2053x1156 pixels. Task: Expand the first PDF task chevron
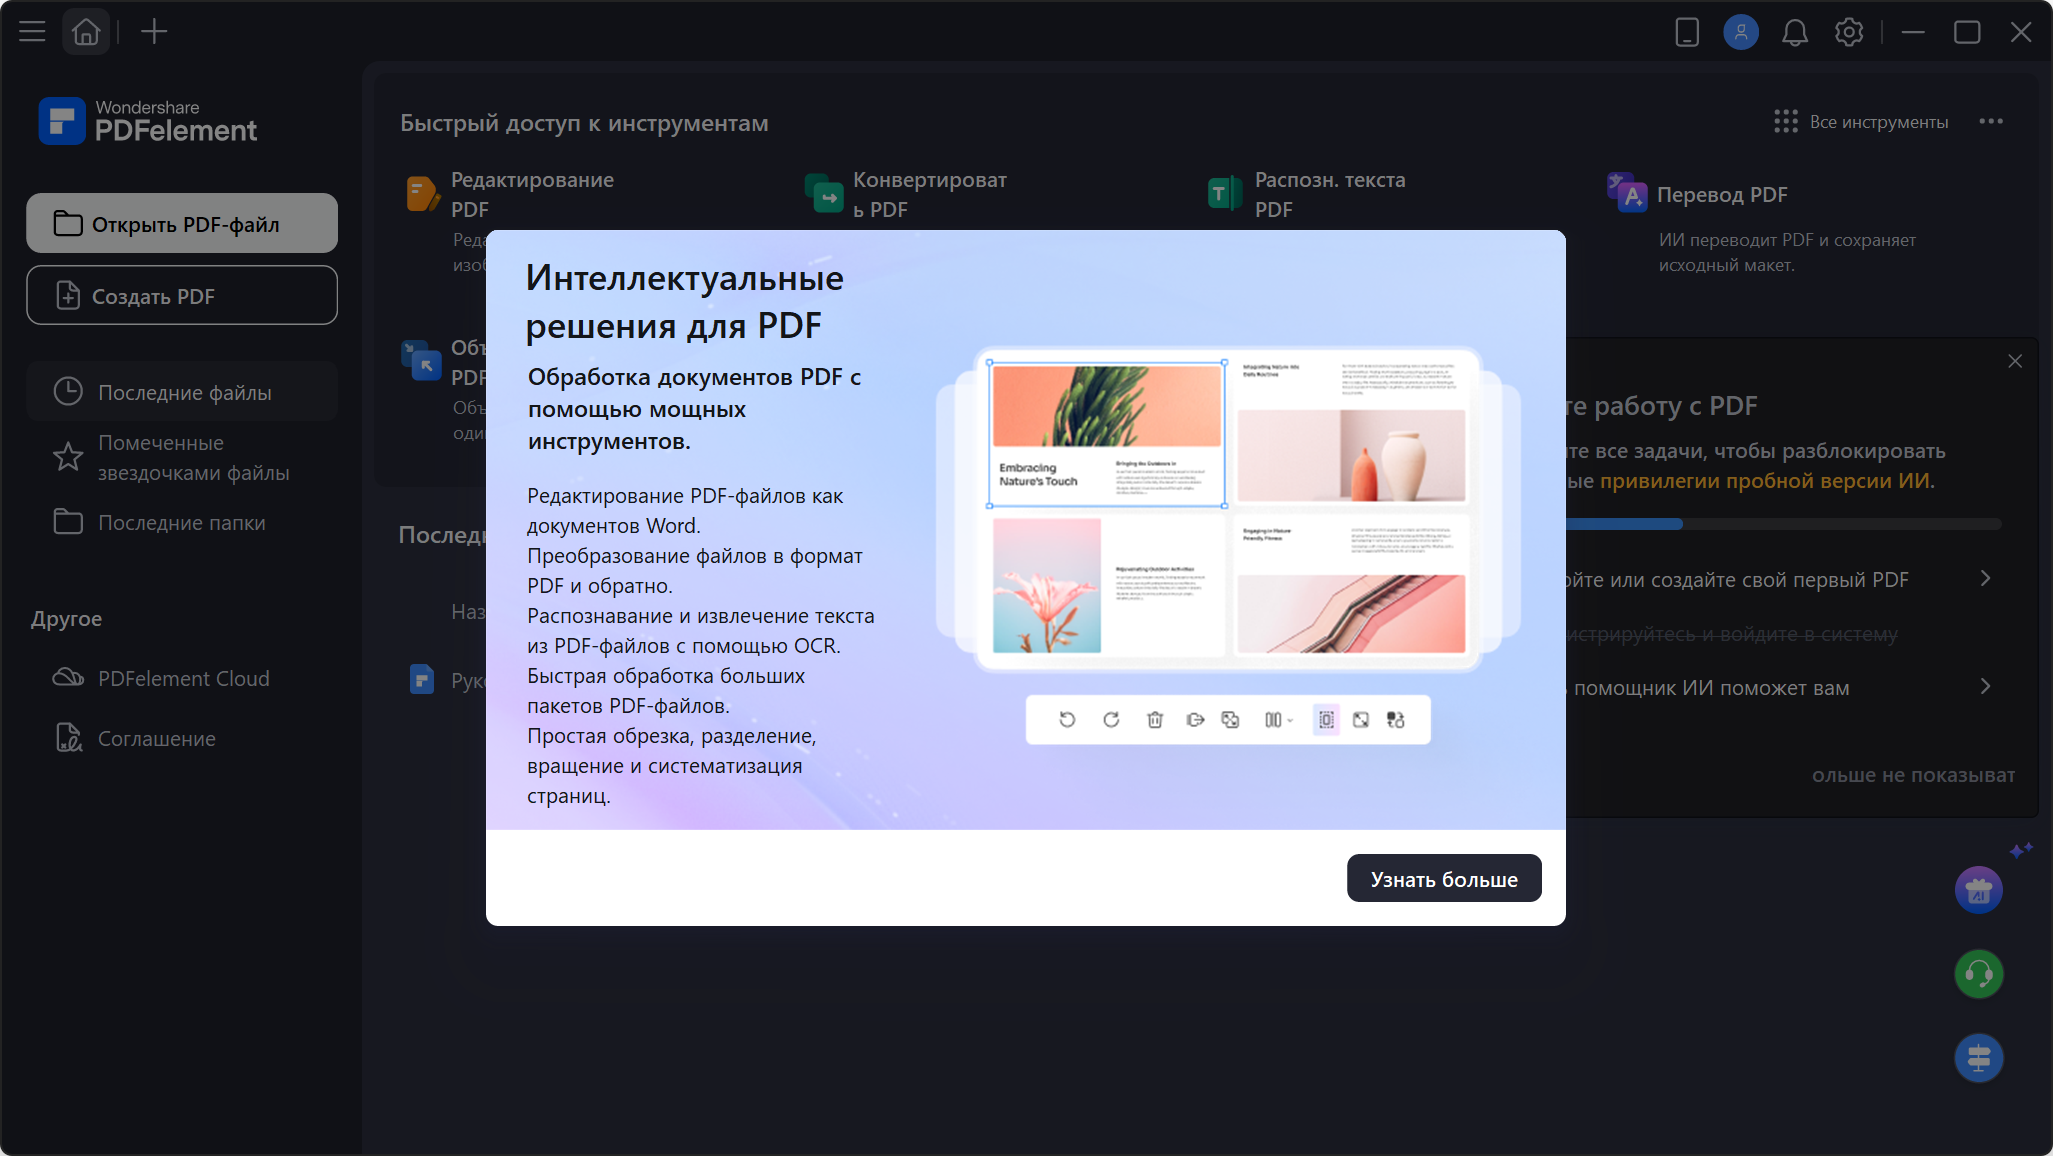[x=1985, y=579]
